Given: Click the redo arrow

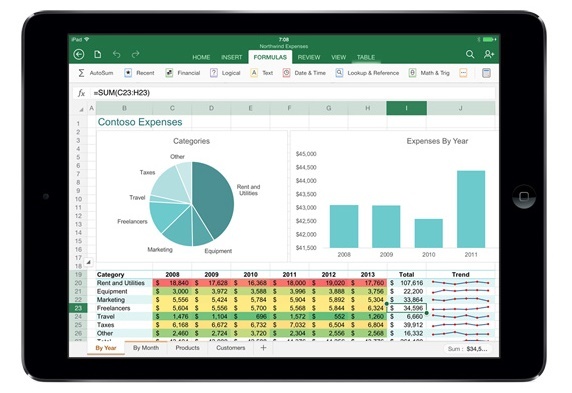Looking at the screenshot, I should click(135, 54).
